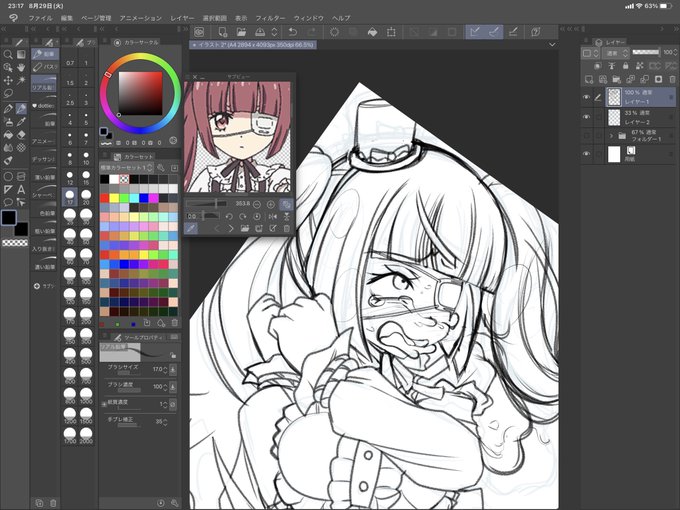This screenshot has height=510, width=680.
Task: Hide the paper layer
Action: [x=586, y=154]
